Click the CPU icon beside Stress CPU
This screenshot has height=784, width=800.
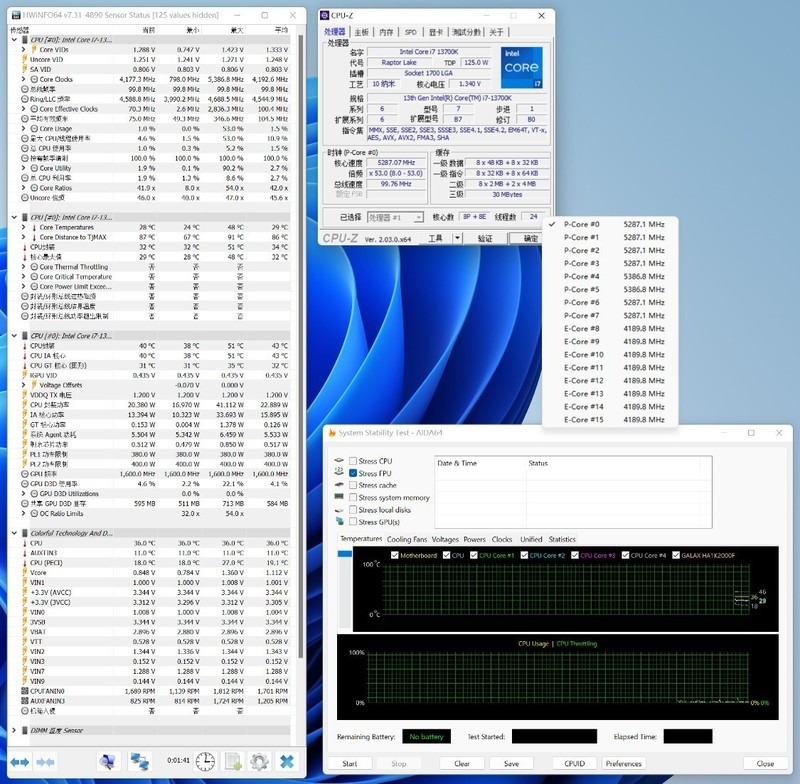tap(338, 460)
